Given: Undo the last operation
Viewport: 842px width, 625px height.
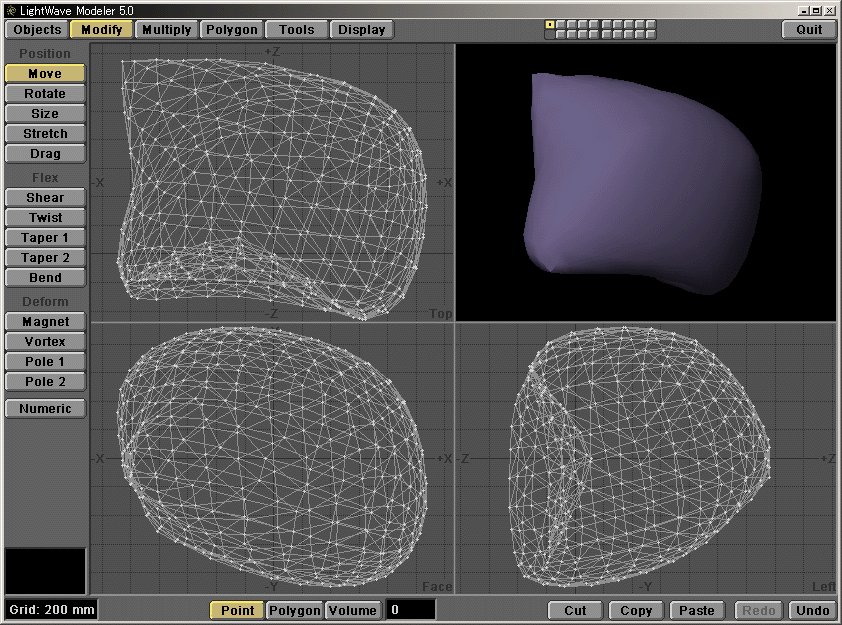Looking at the screenshot, I should pyautogui.click(x=812, y=610).
